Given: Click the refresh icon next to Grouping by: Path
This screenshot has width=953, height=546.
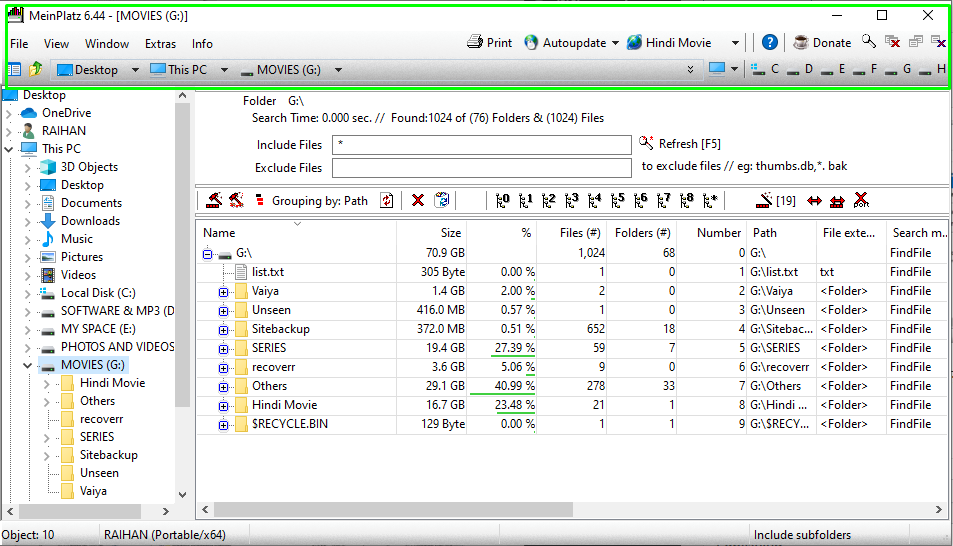Looking at the screenshot, I should point(387,200).
